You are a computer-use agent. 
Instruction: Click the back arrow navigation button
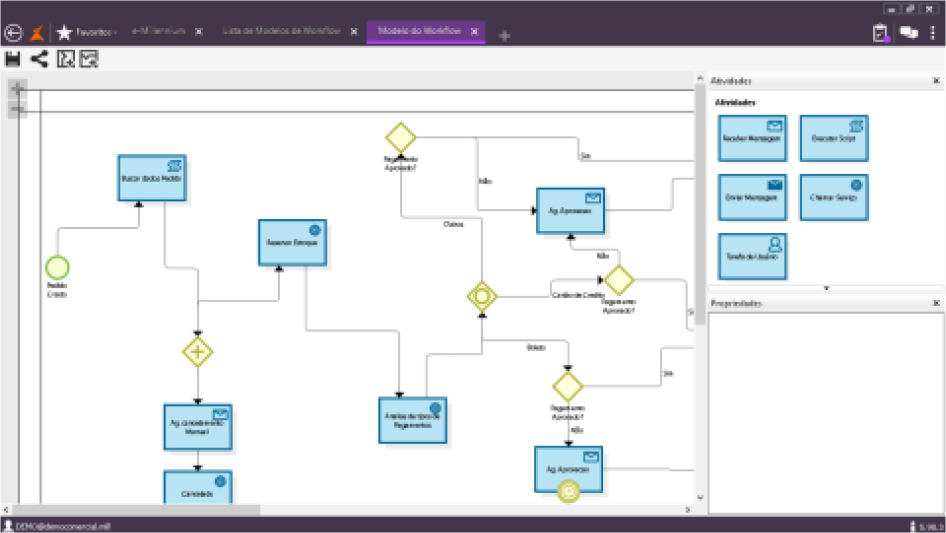(x=14, y=32)
